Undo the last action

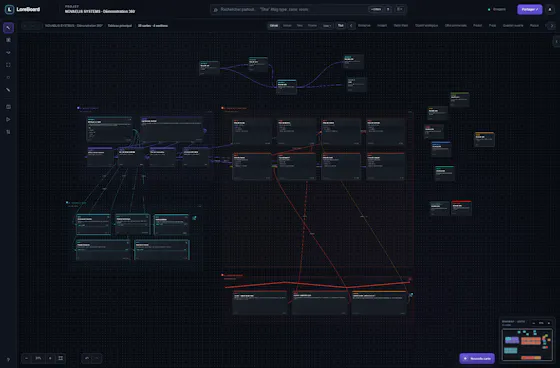87,358
